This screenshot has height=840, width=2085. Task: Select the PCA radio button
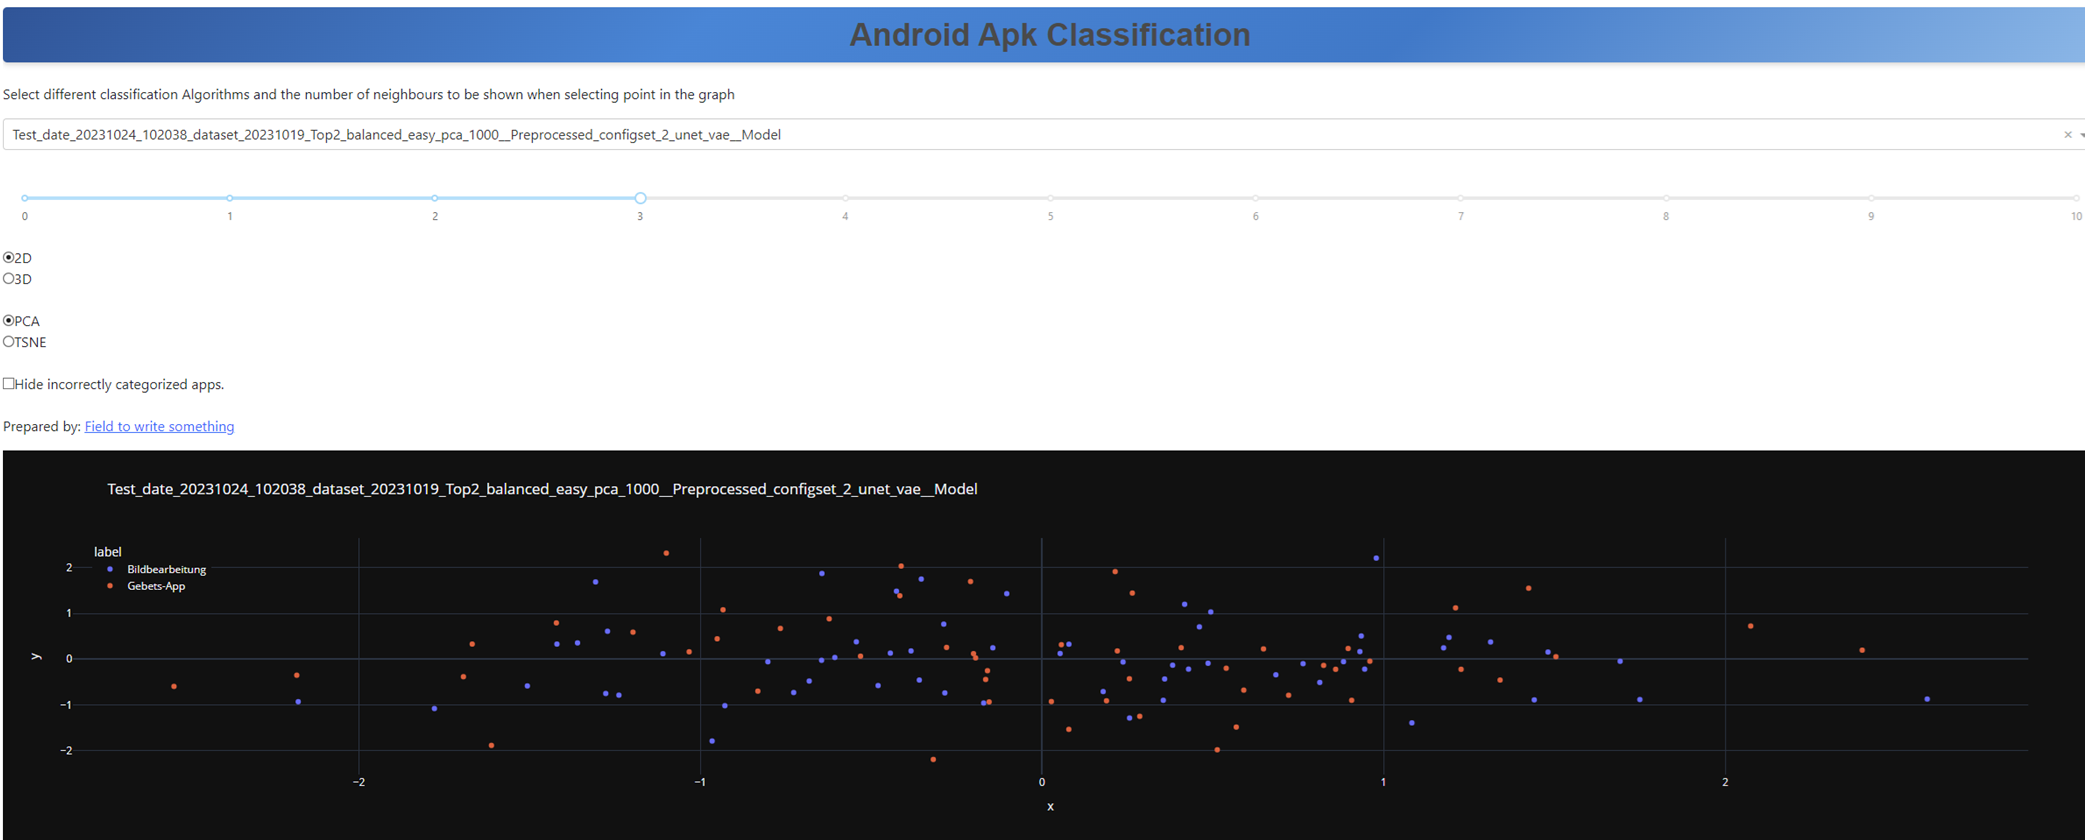click(9, 321)
